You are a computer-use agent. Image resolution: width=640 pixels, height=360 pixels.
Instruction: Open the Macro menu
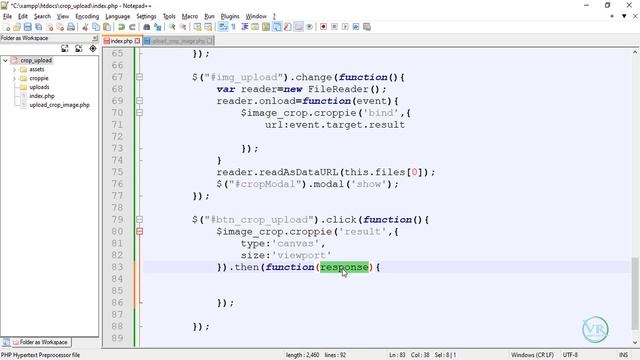pos(190,16)
